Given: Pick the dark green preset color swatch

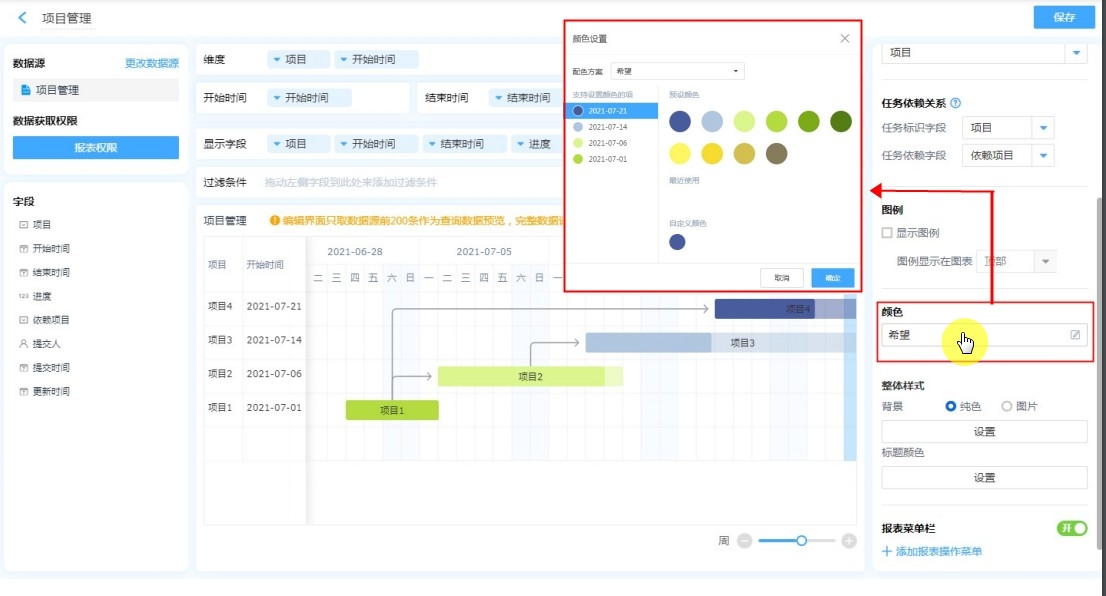Looking at the screenshot, I should coord(841,122).
